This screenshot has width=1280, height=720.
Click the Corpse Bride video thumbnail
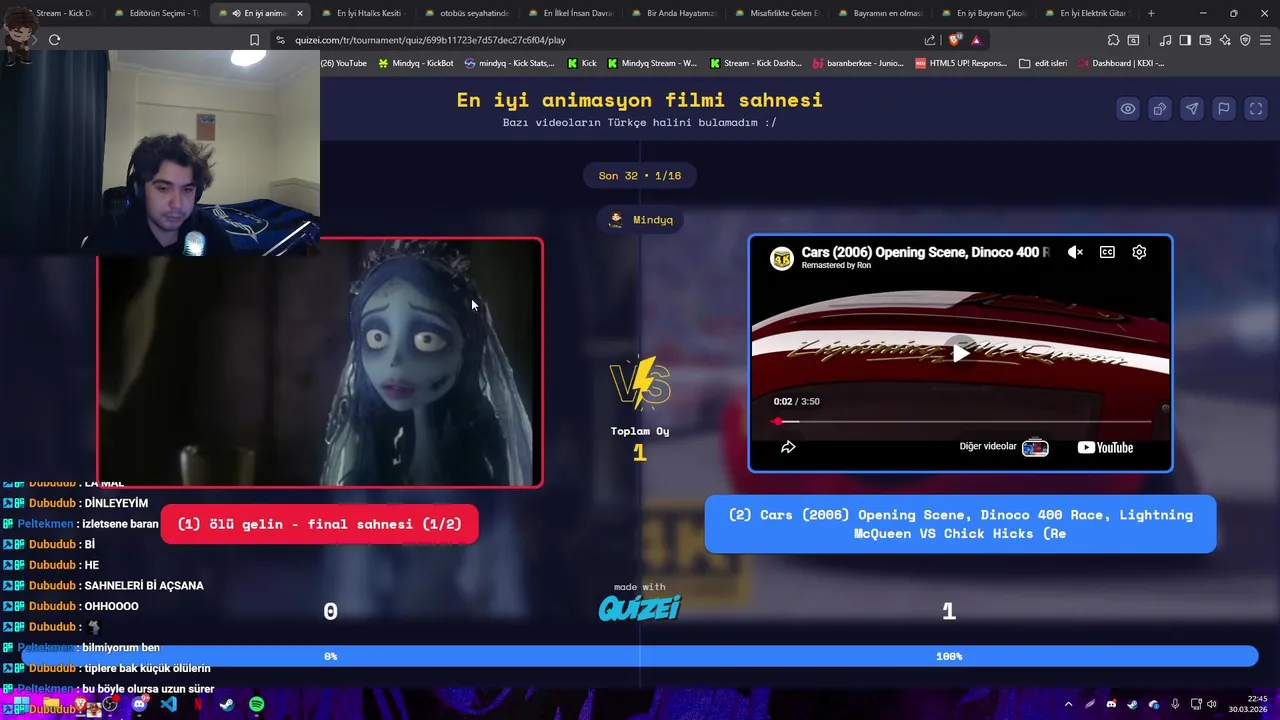[320, 363]
